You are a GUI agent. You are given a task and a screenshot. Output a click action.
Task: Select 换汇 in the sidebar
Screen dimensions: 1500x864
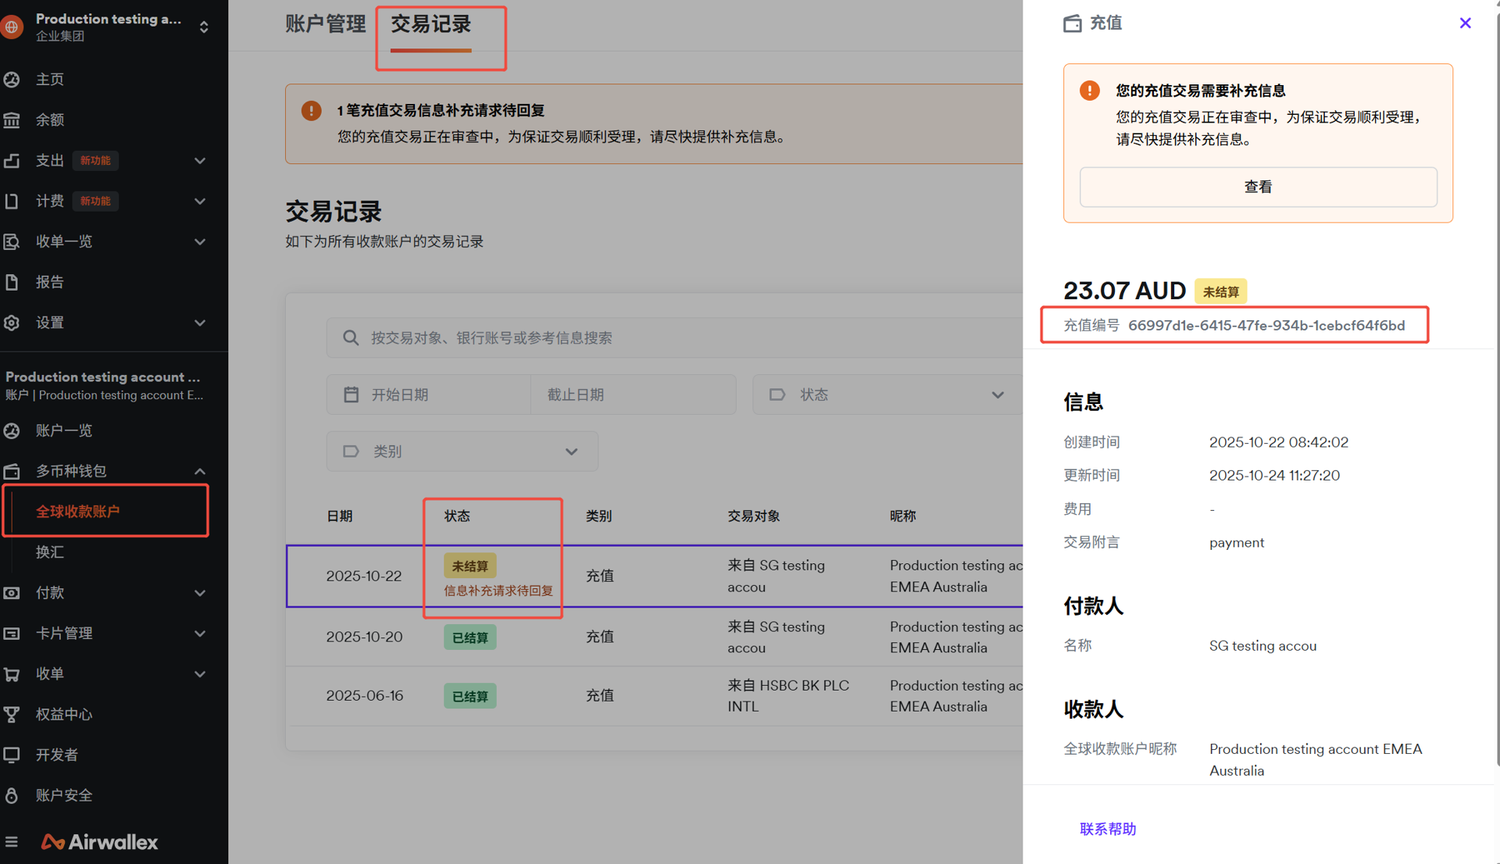point(50,552)
